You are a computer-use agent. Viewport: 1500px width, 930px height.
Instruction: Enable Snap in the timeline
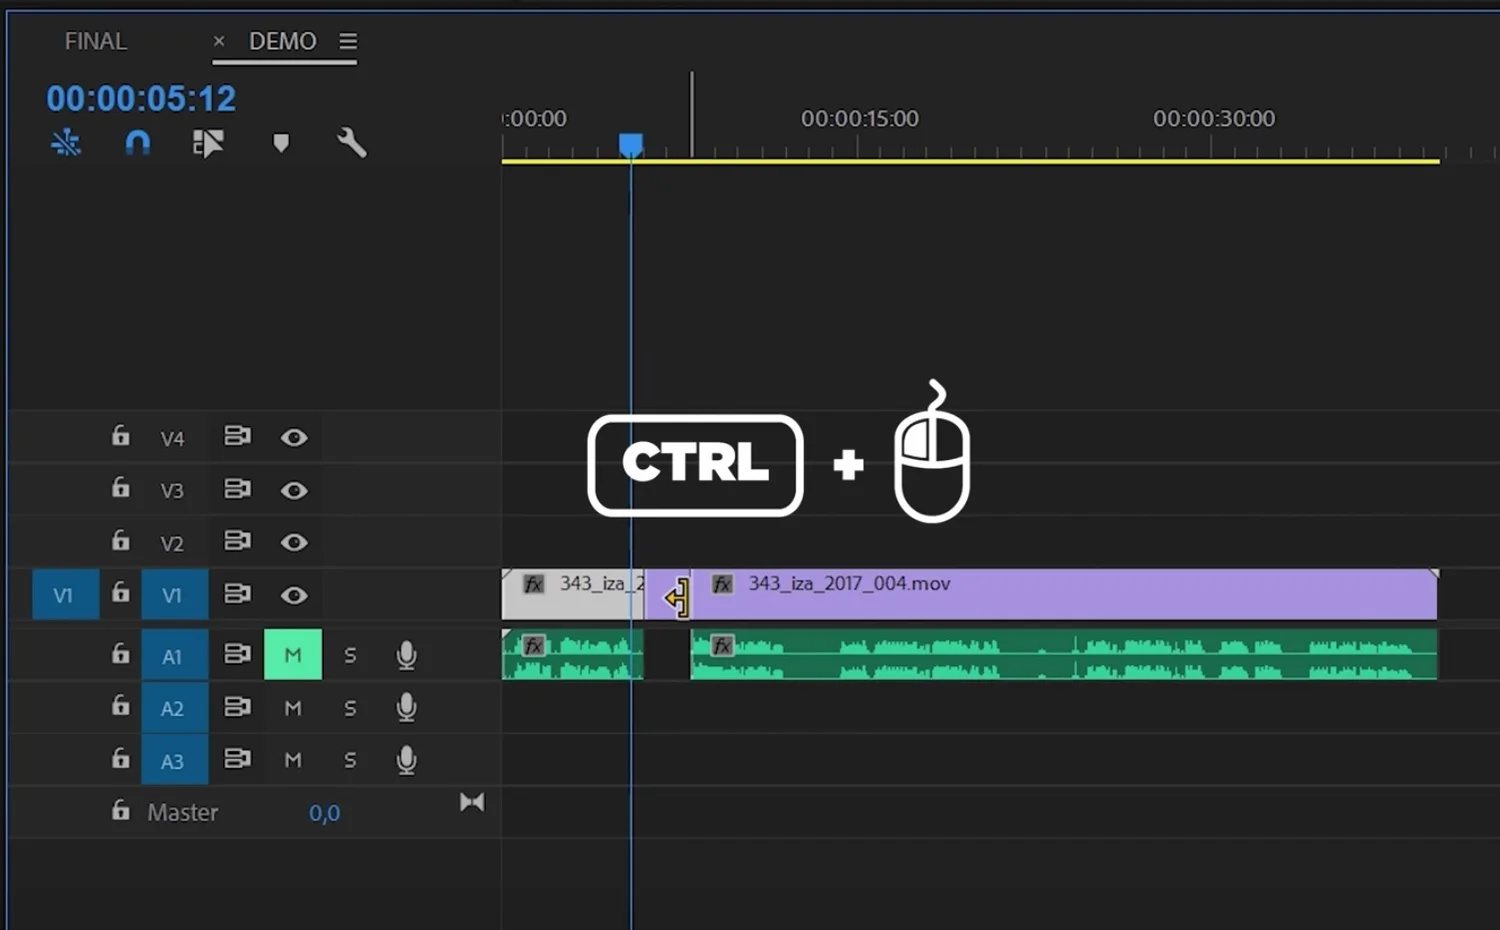(x=136, y=143)
